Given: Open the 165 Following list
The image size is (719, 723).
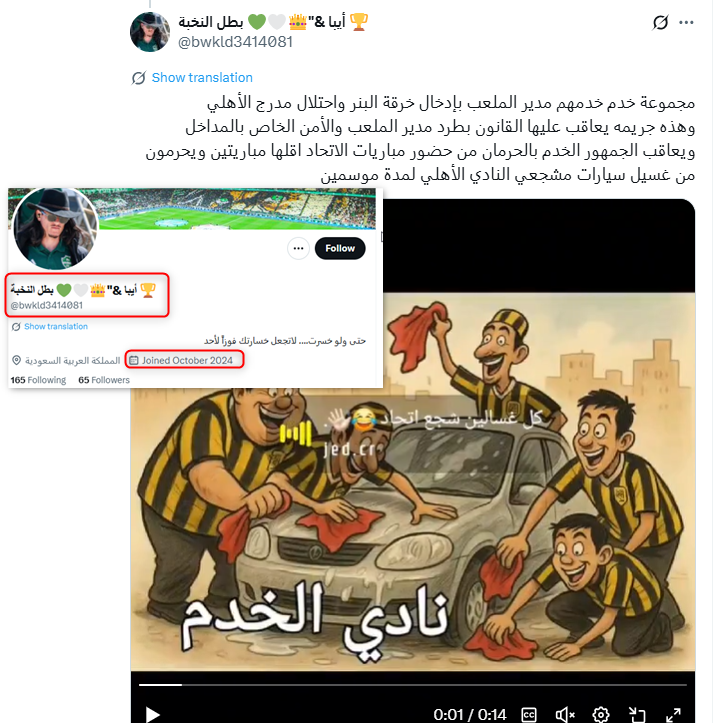Looking at the screenshot, I should (x=38, y=380).
